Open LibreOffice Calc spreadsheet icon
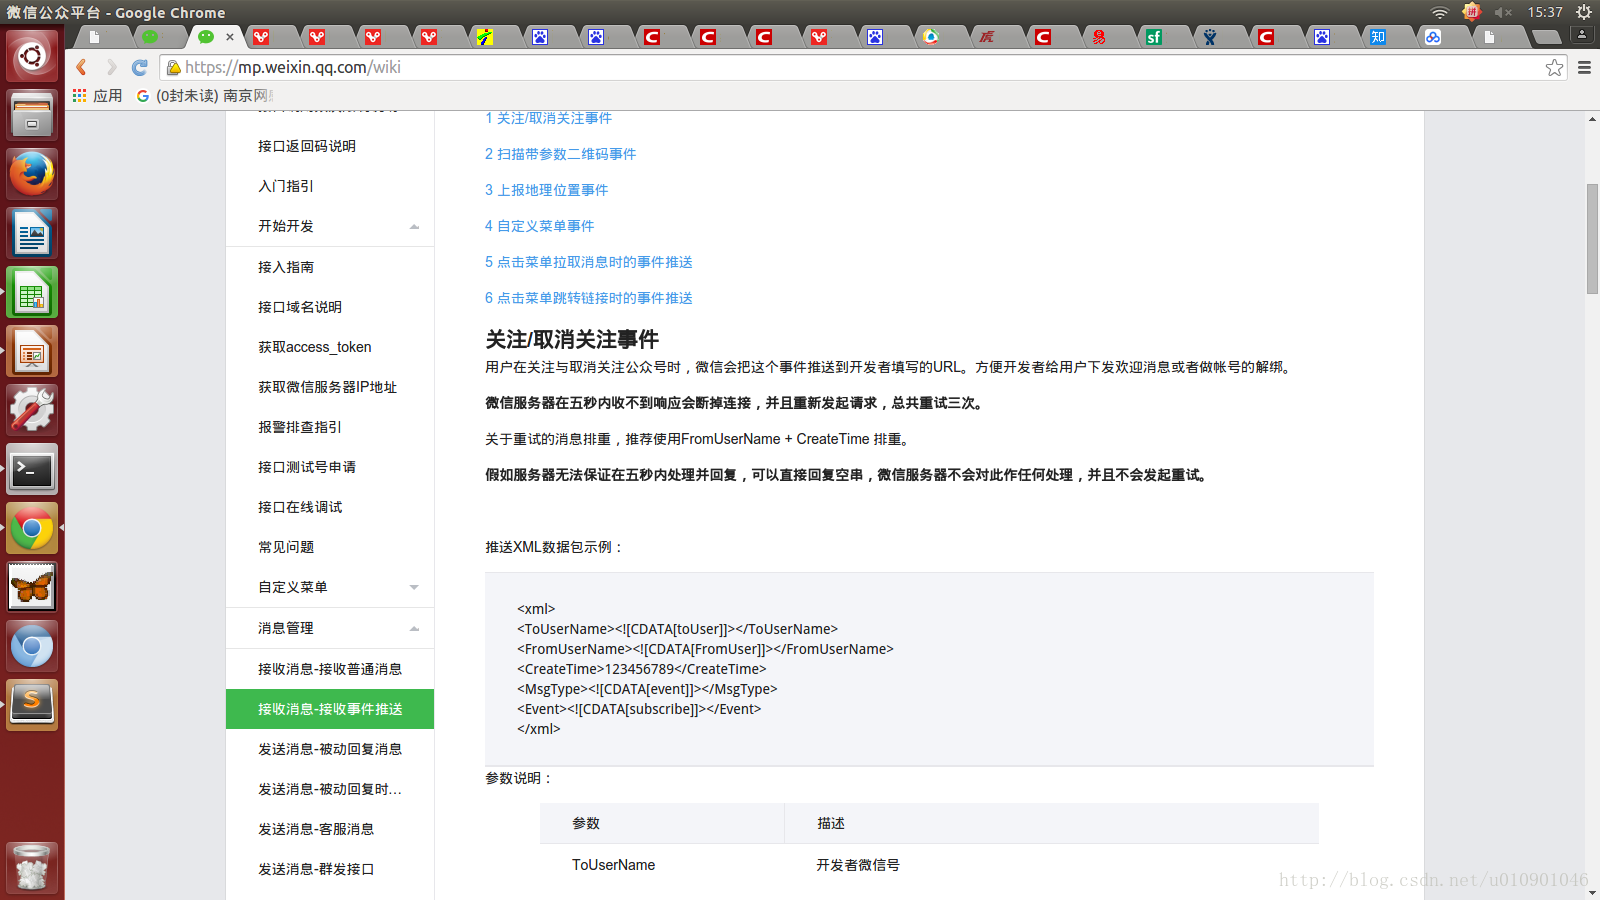The image size is (1600, 900). tap(32, 292)
